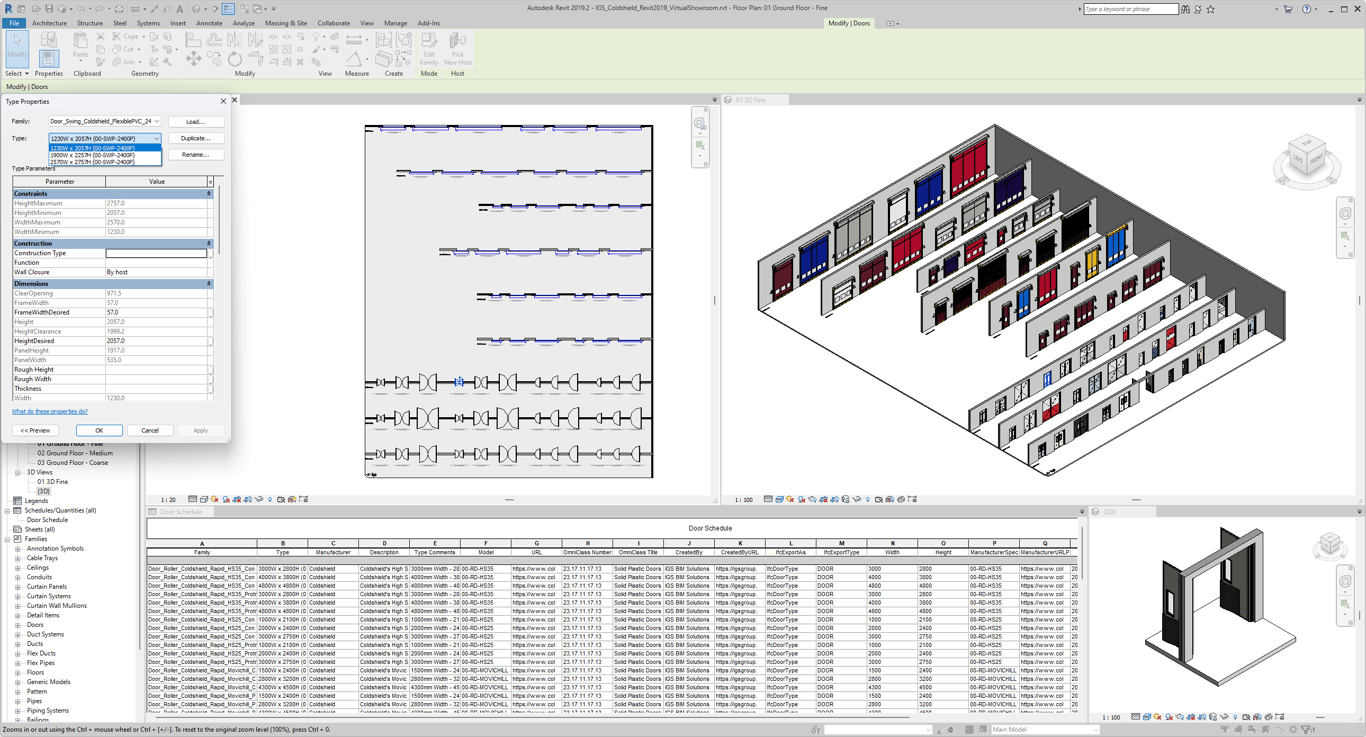Click the Duplicate... button

coord(195,138)
